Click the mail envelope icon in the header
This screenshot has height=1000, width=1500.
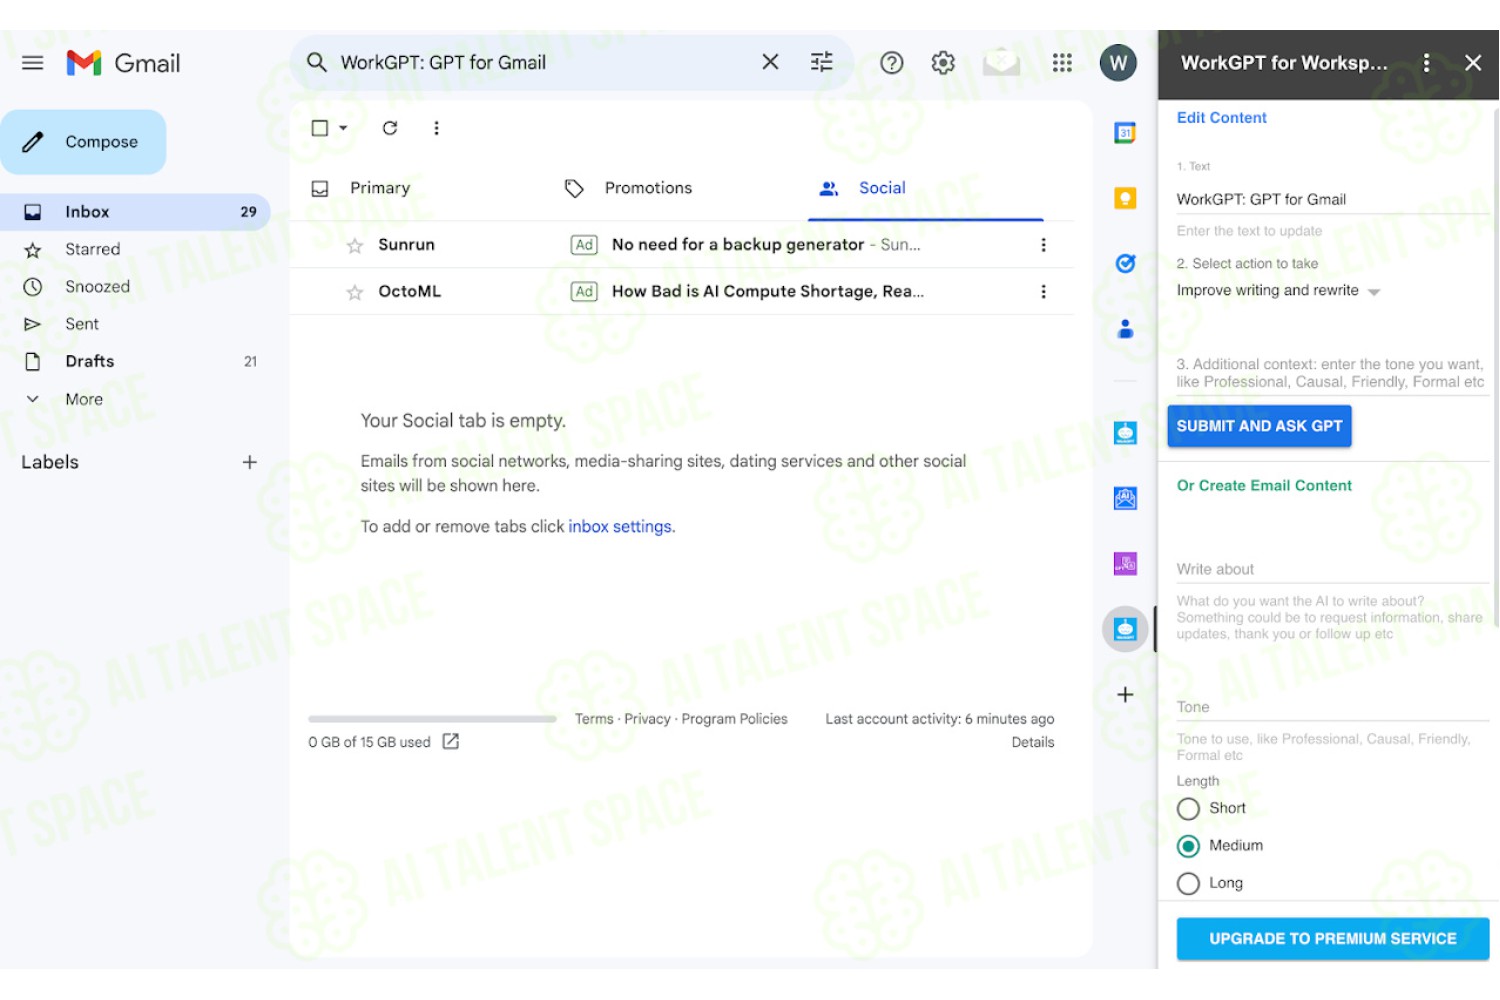(x=1001, y=63)
